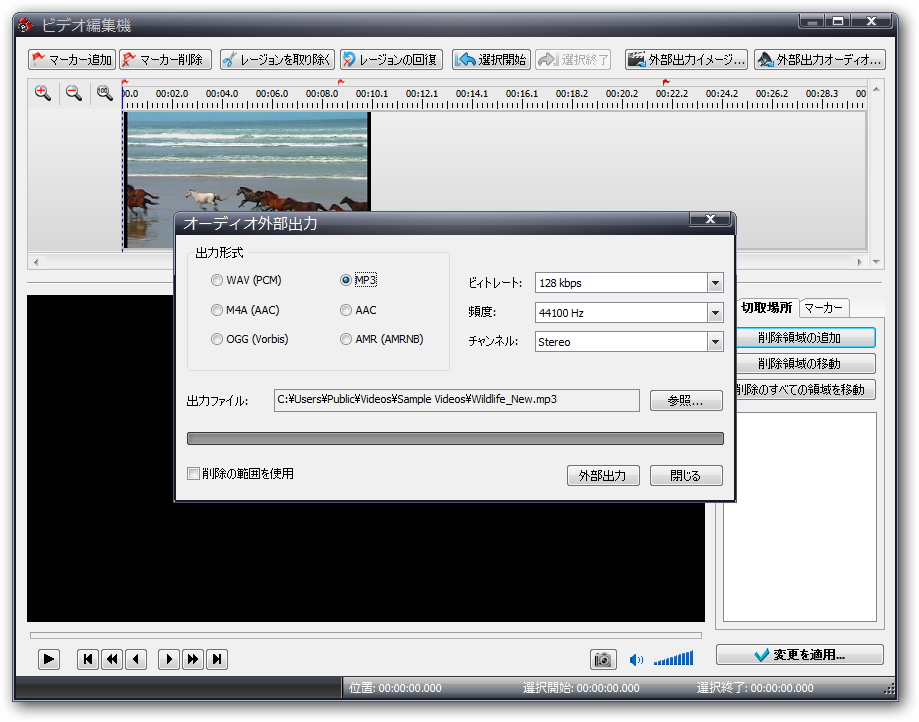The height and width of the screenshot is (722, 919).
Task: Select OGG (Vorbis) output format
Action: (x=250, y=339)
